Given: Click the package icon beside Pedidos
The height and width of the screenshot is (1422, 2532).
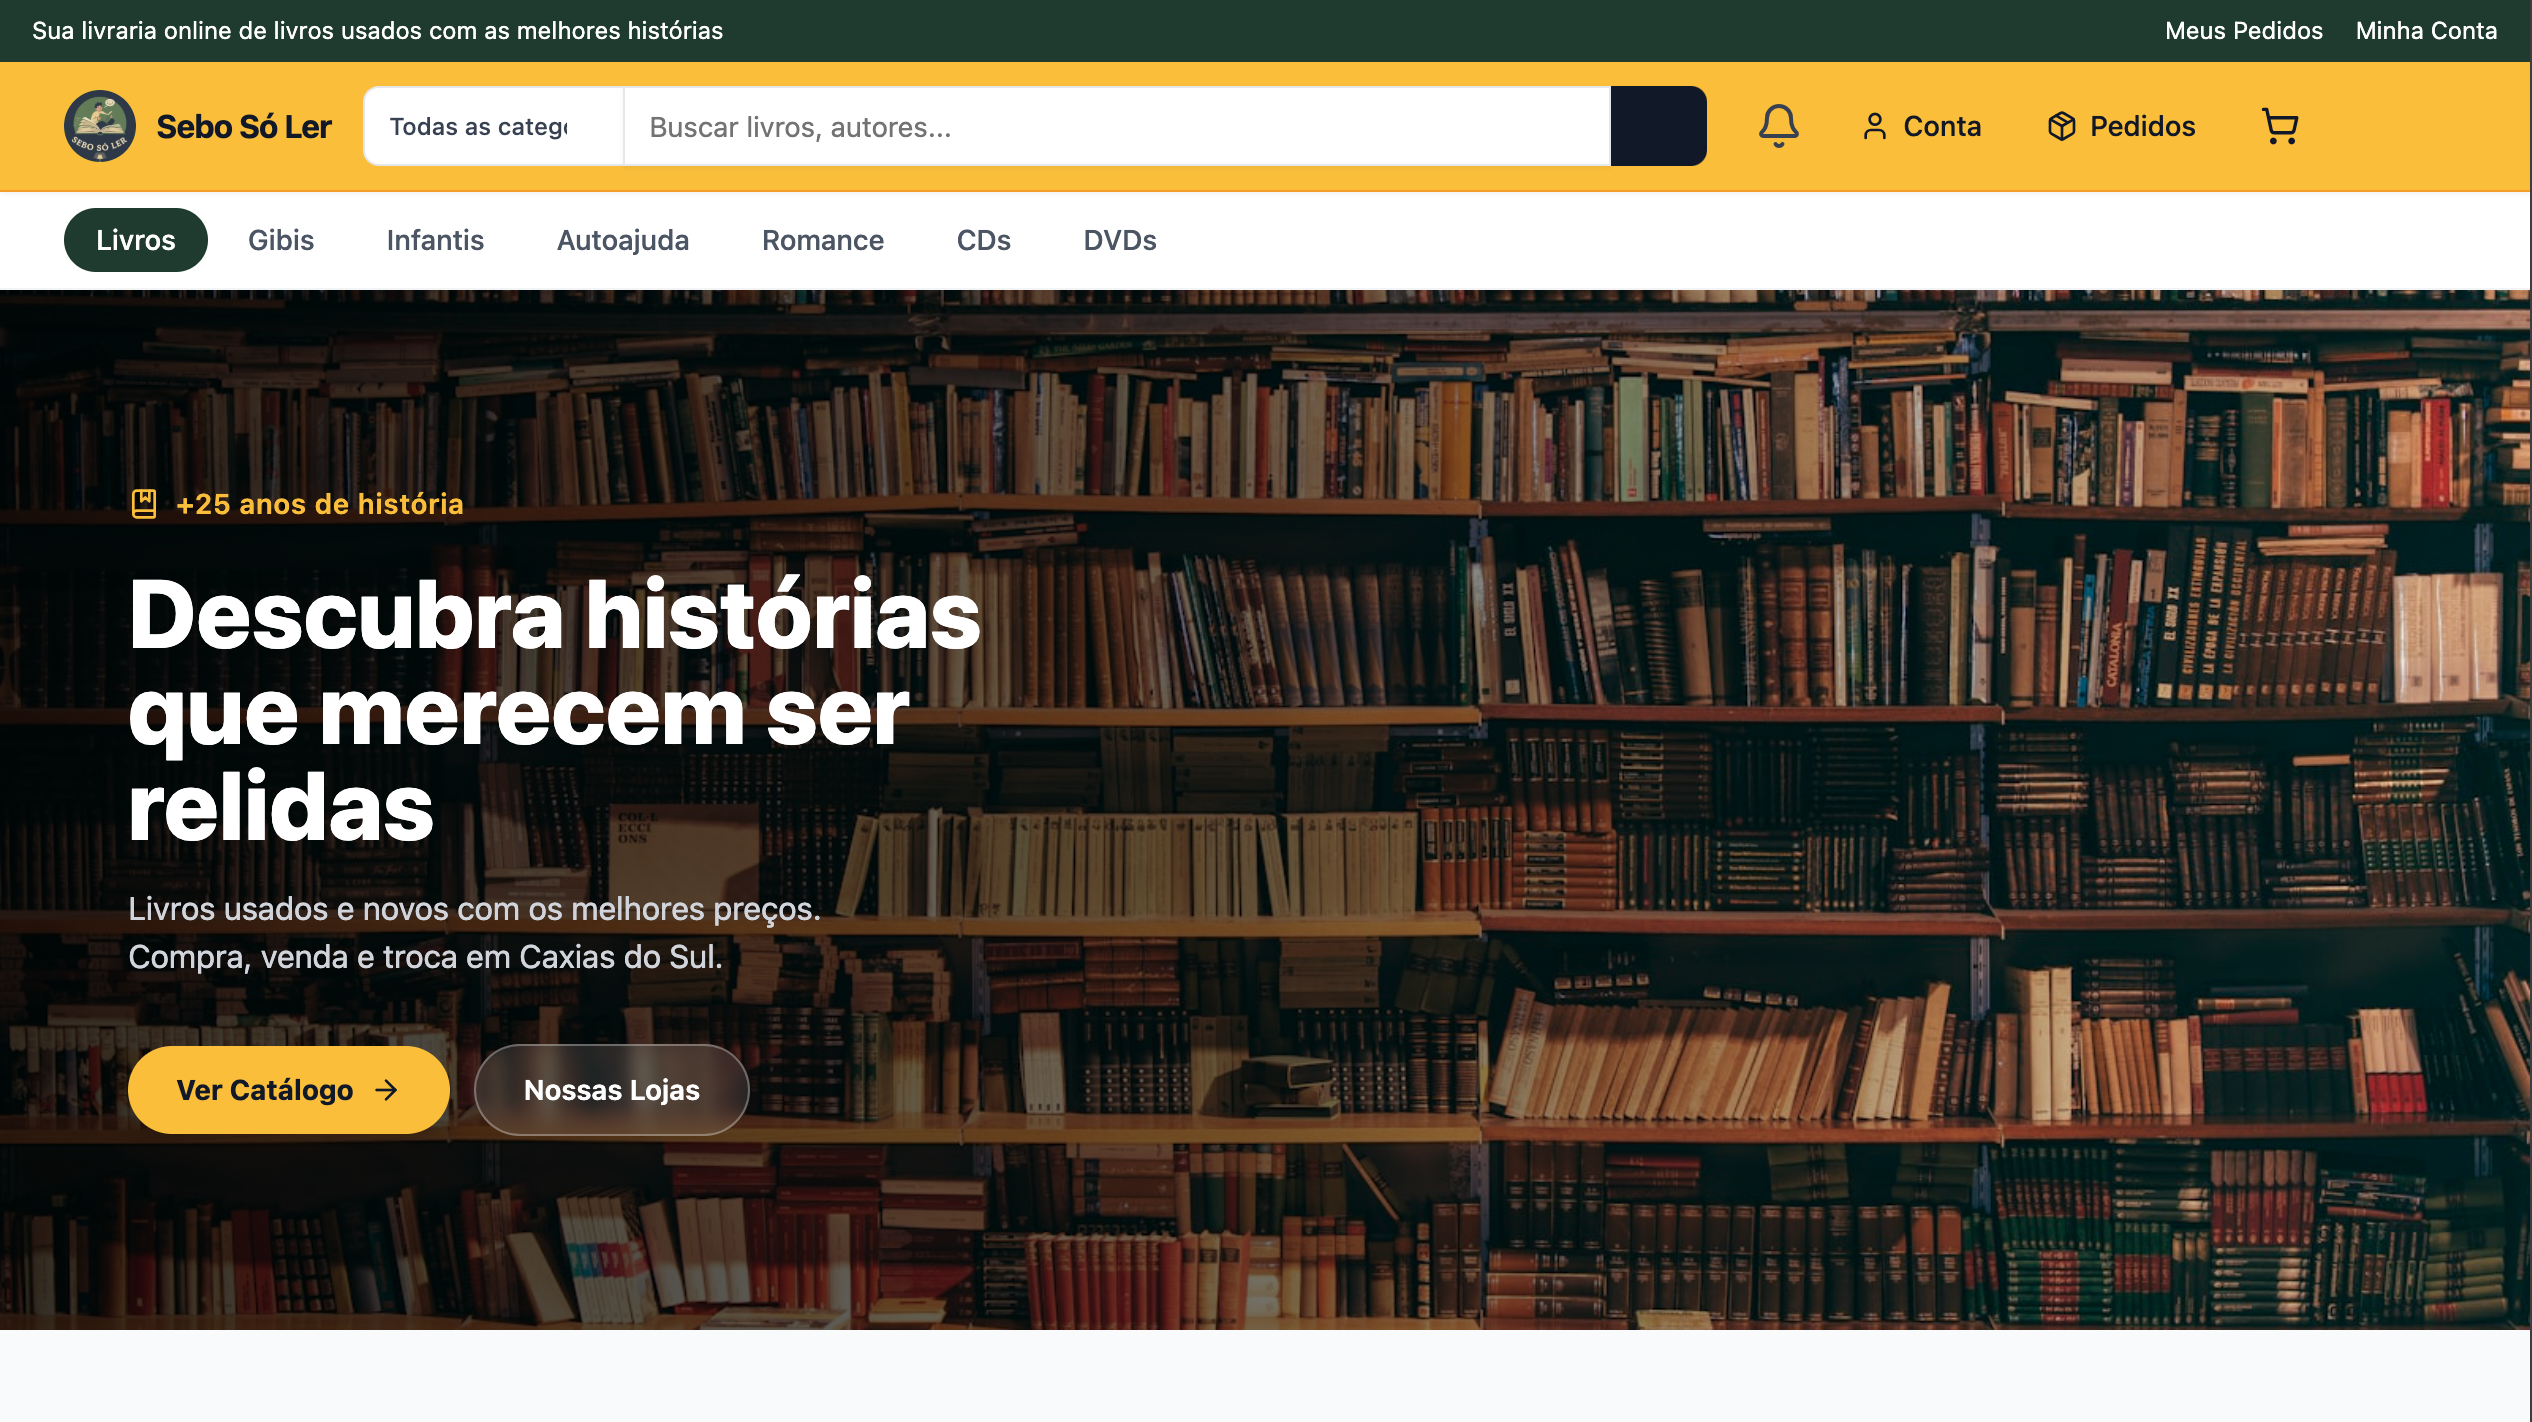Looking at the screenshot, I should (2061, 126).
